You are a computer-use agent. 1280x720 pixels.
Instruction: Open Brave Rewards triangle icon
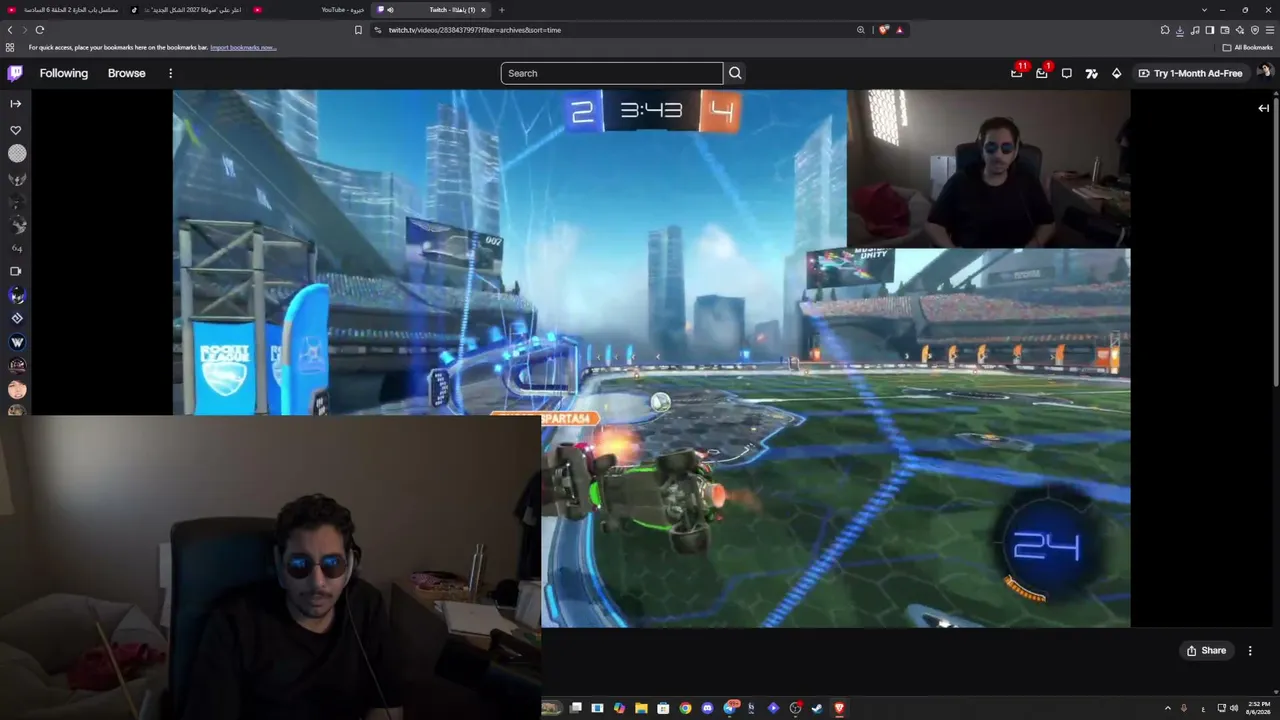click(899, 30)
